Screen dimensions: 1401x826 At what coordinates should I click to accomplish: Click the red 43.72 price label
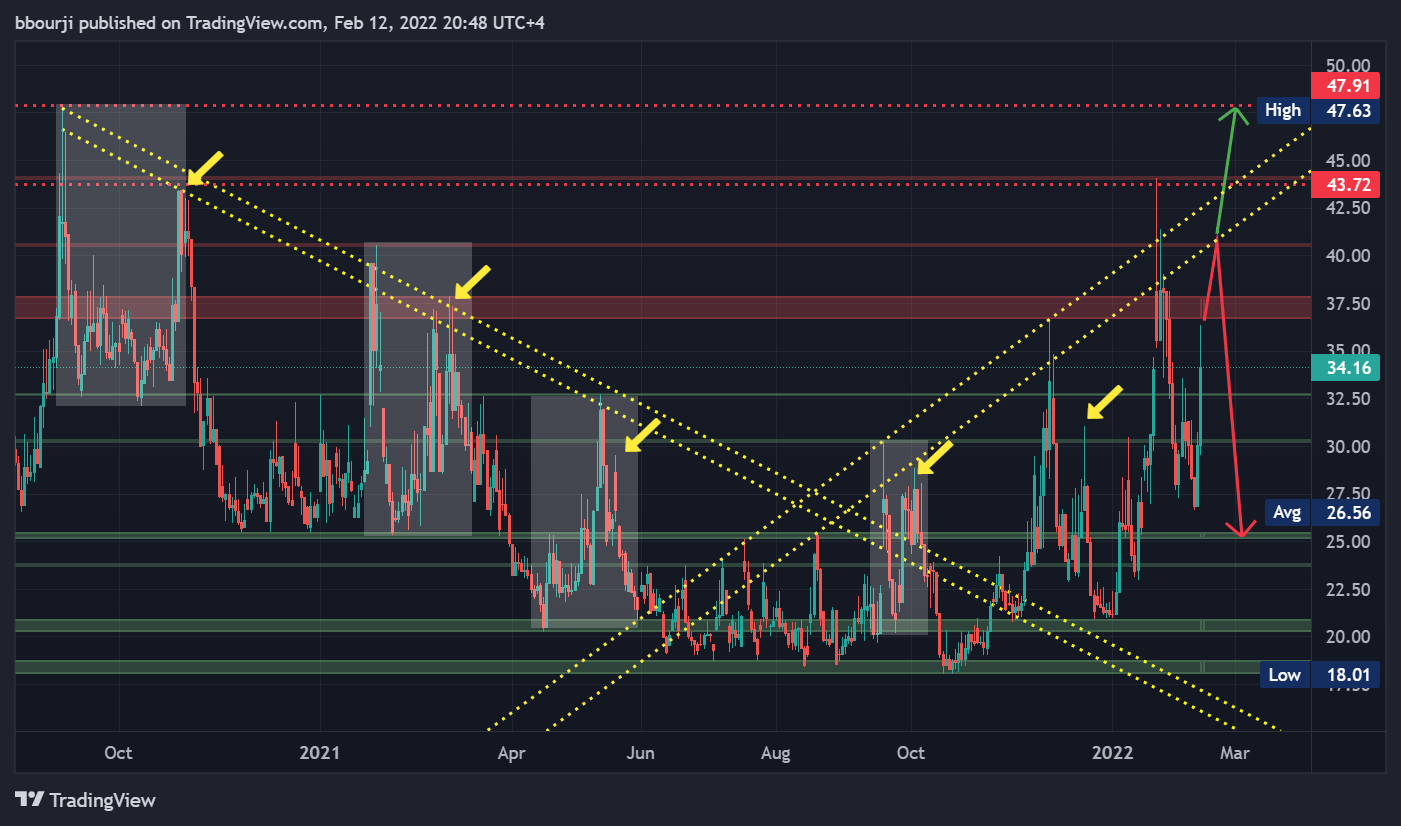(1345, 185)
